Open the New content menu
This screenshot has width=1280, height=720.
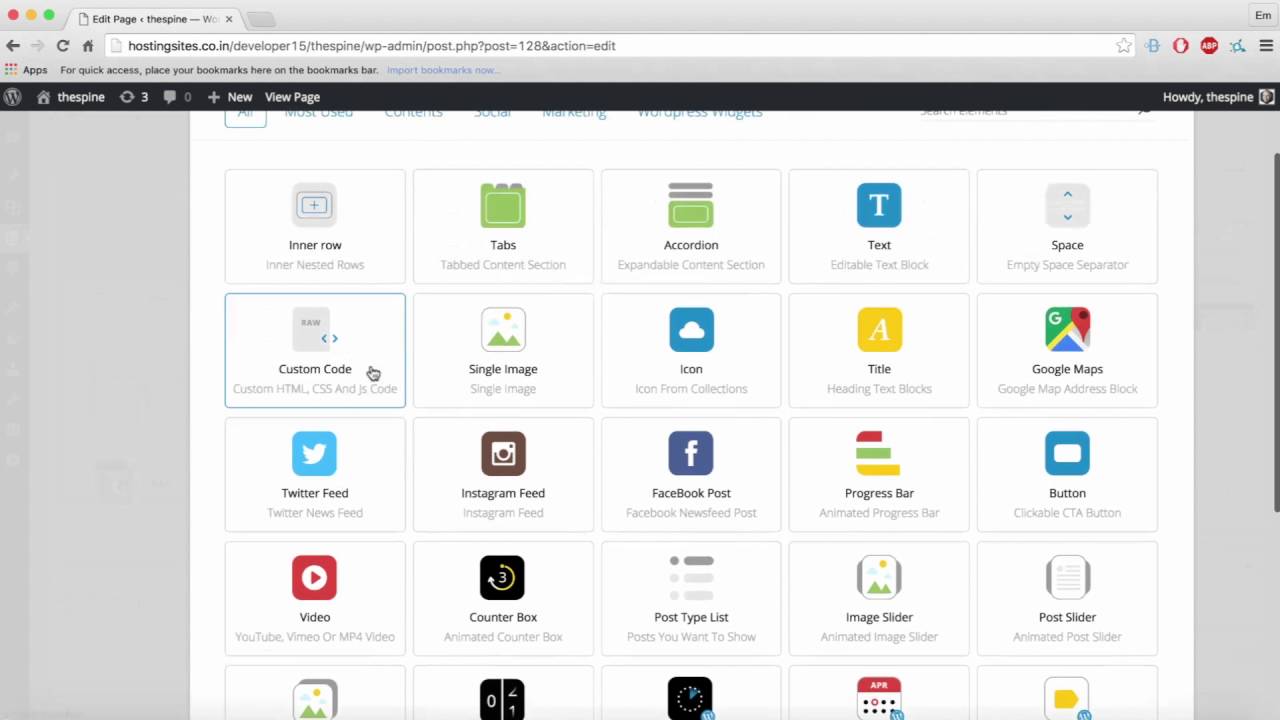pos(230,97)
